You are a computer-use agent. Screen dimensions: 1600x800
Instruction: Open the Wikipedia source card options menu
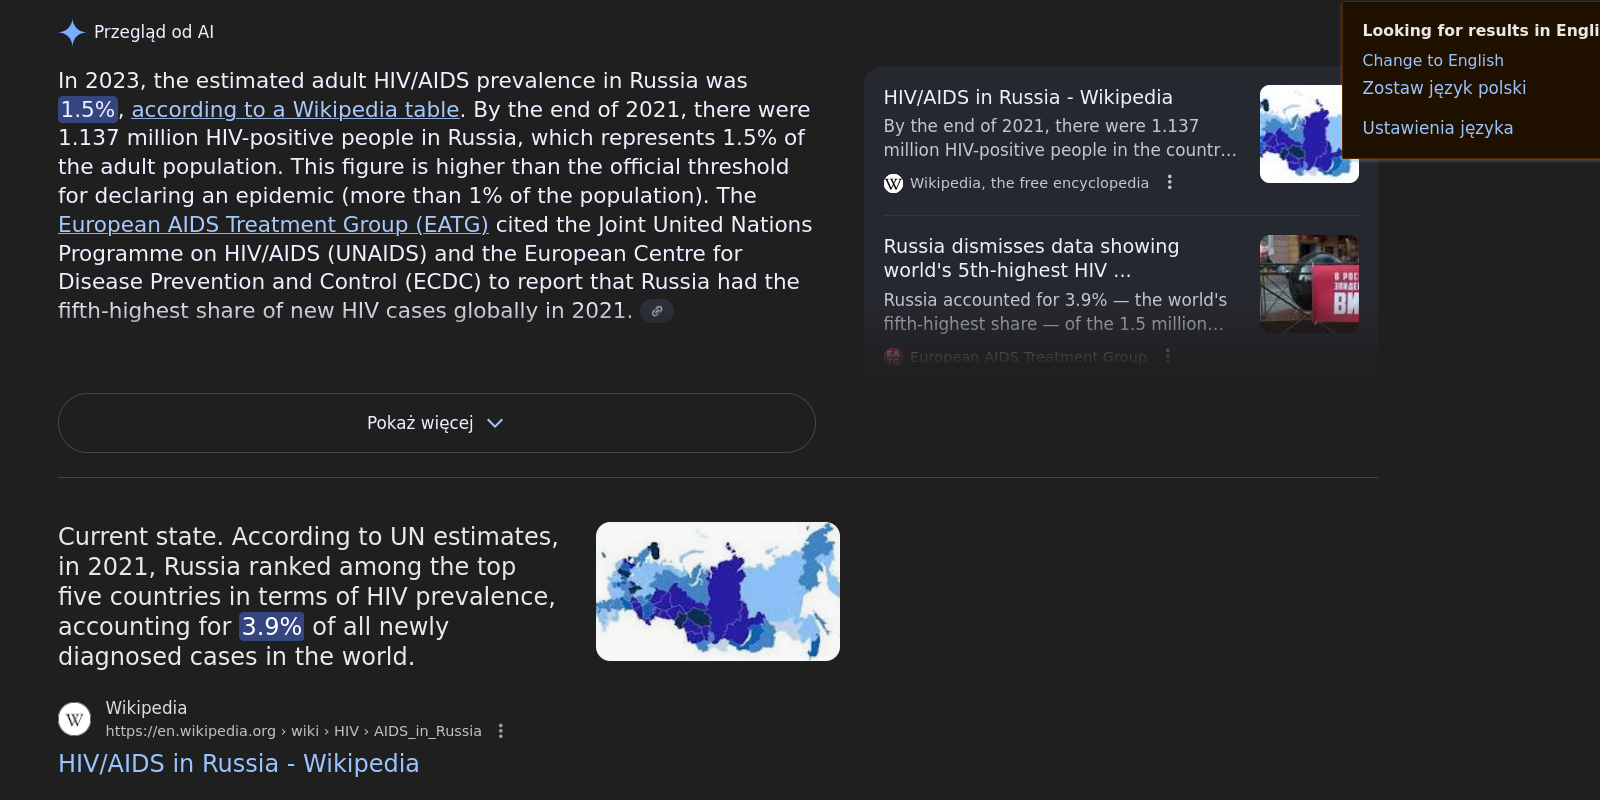[1169, 182]
